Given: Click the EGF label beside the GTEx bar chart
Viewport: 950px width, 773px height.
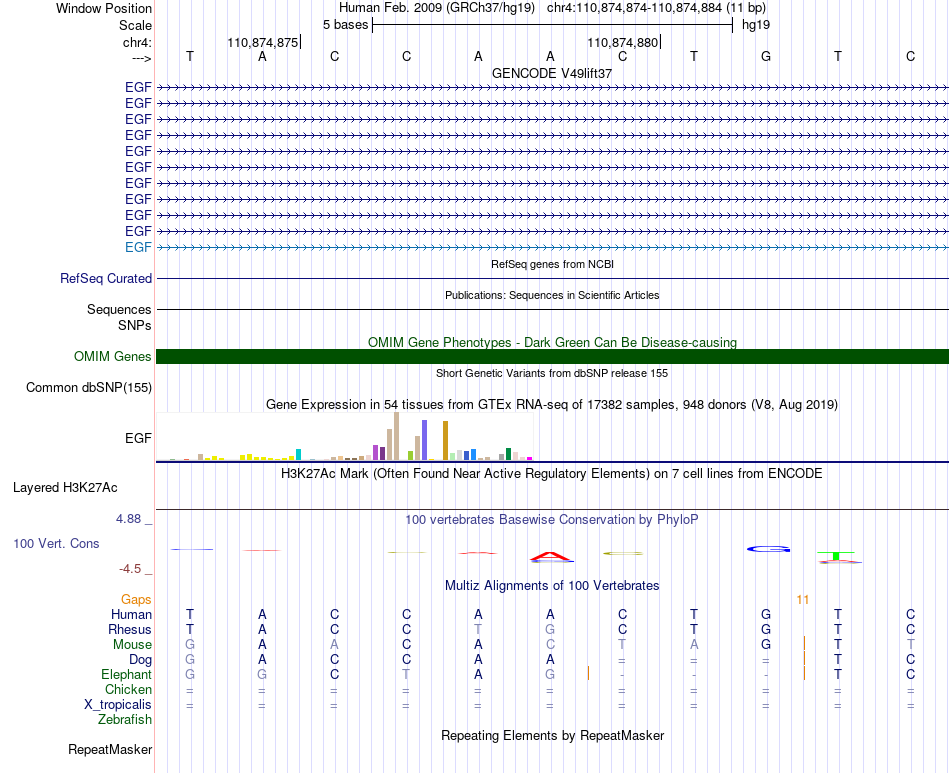Looking at the screenshot, I should pyautogui.click(x=138, y=438).
